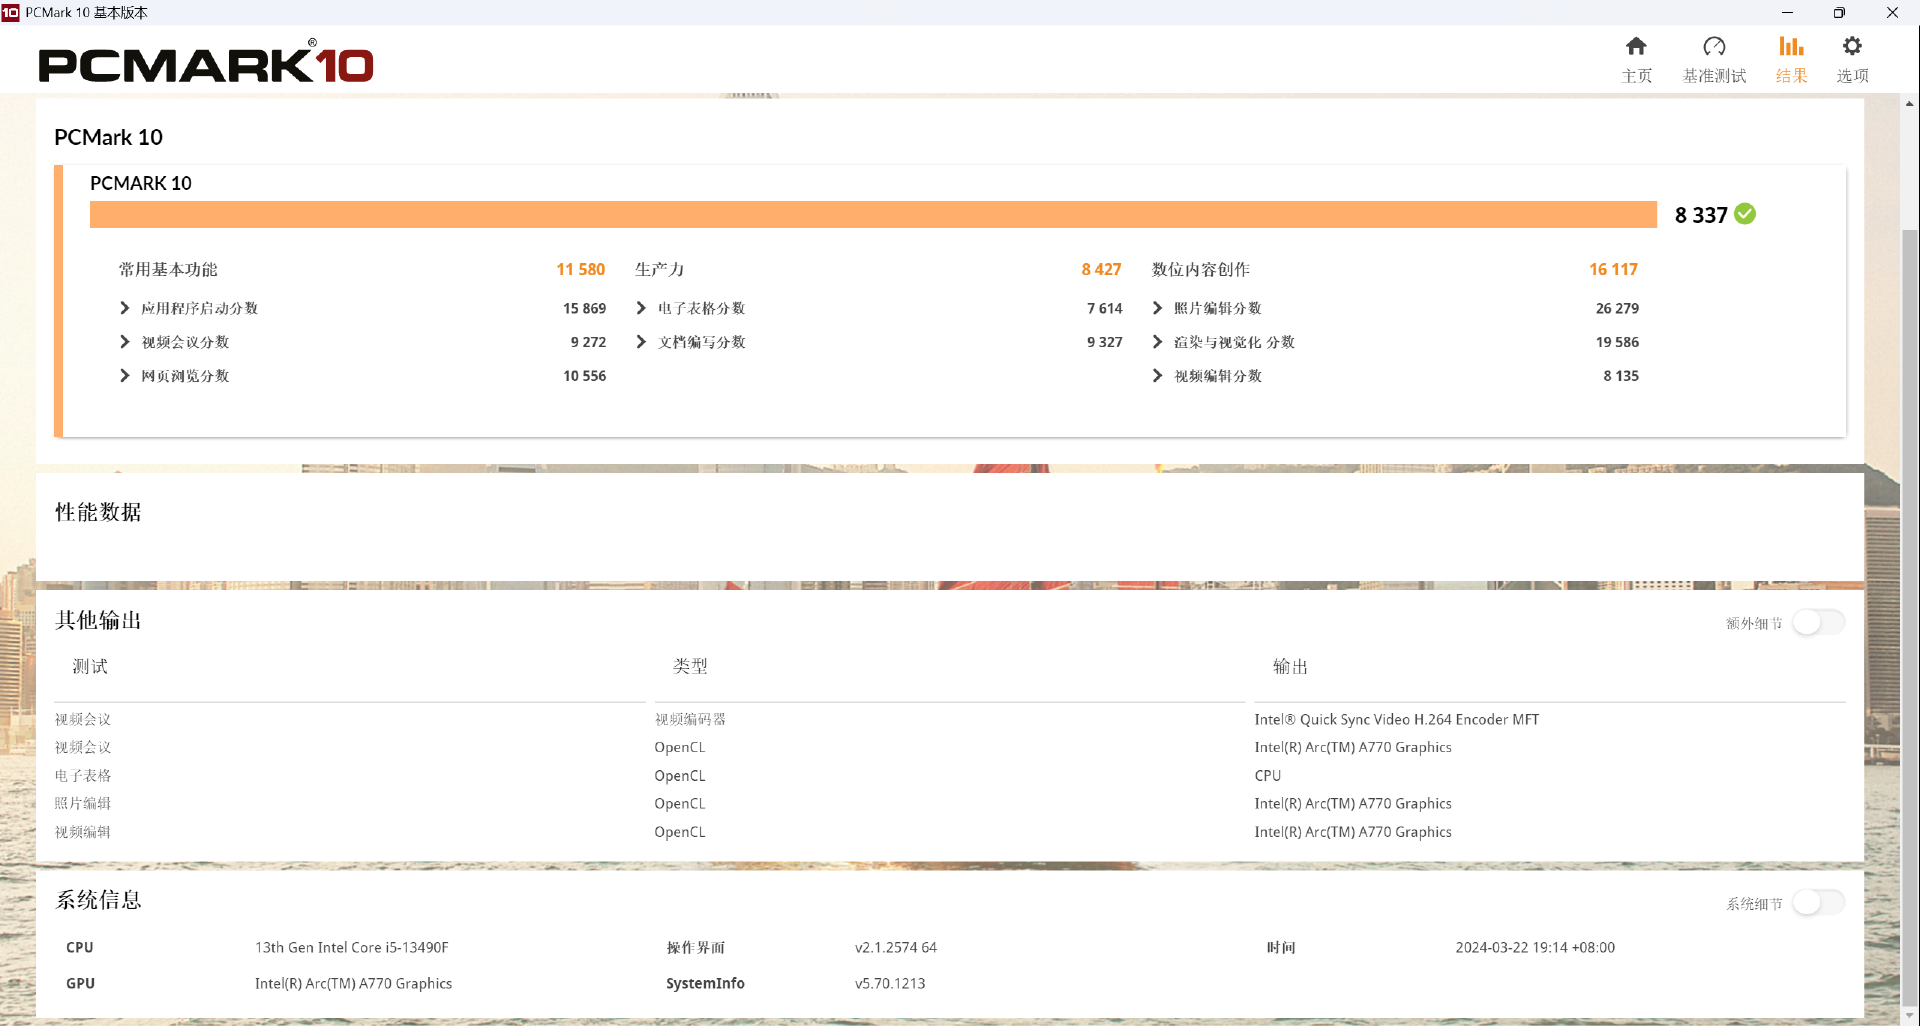Click the 输出 column header
The image size is (1920, 1026).
point(1290,666)
